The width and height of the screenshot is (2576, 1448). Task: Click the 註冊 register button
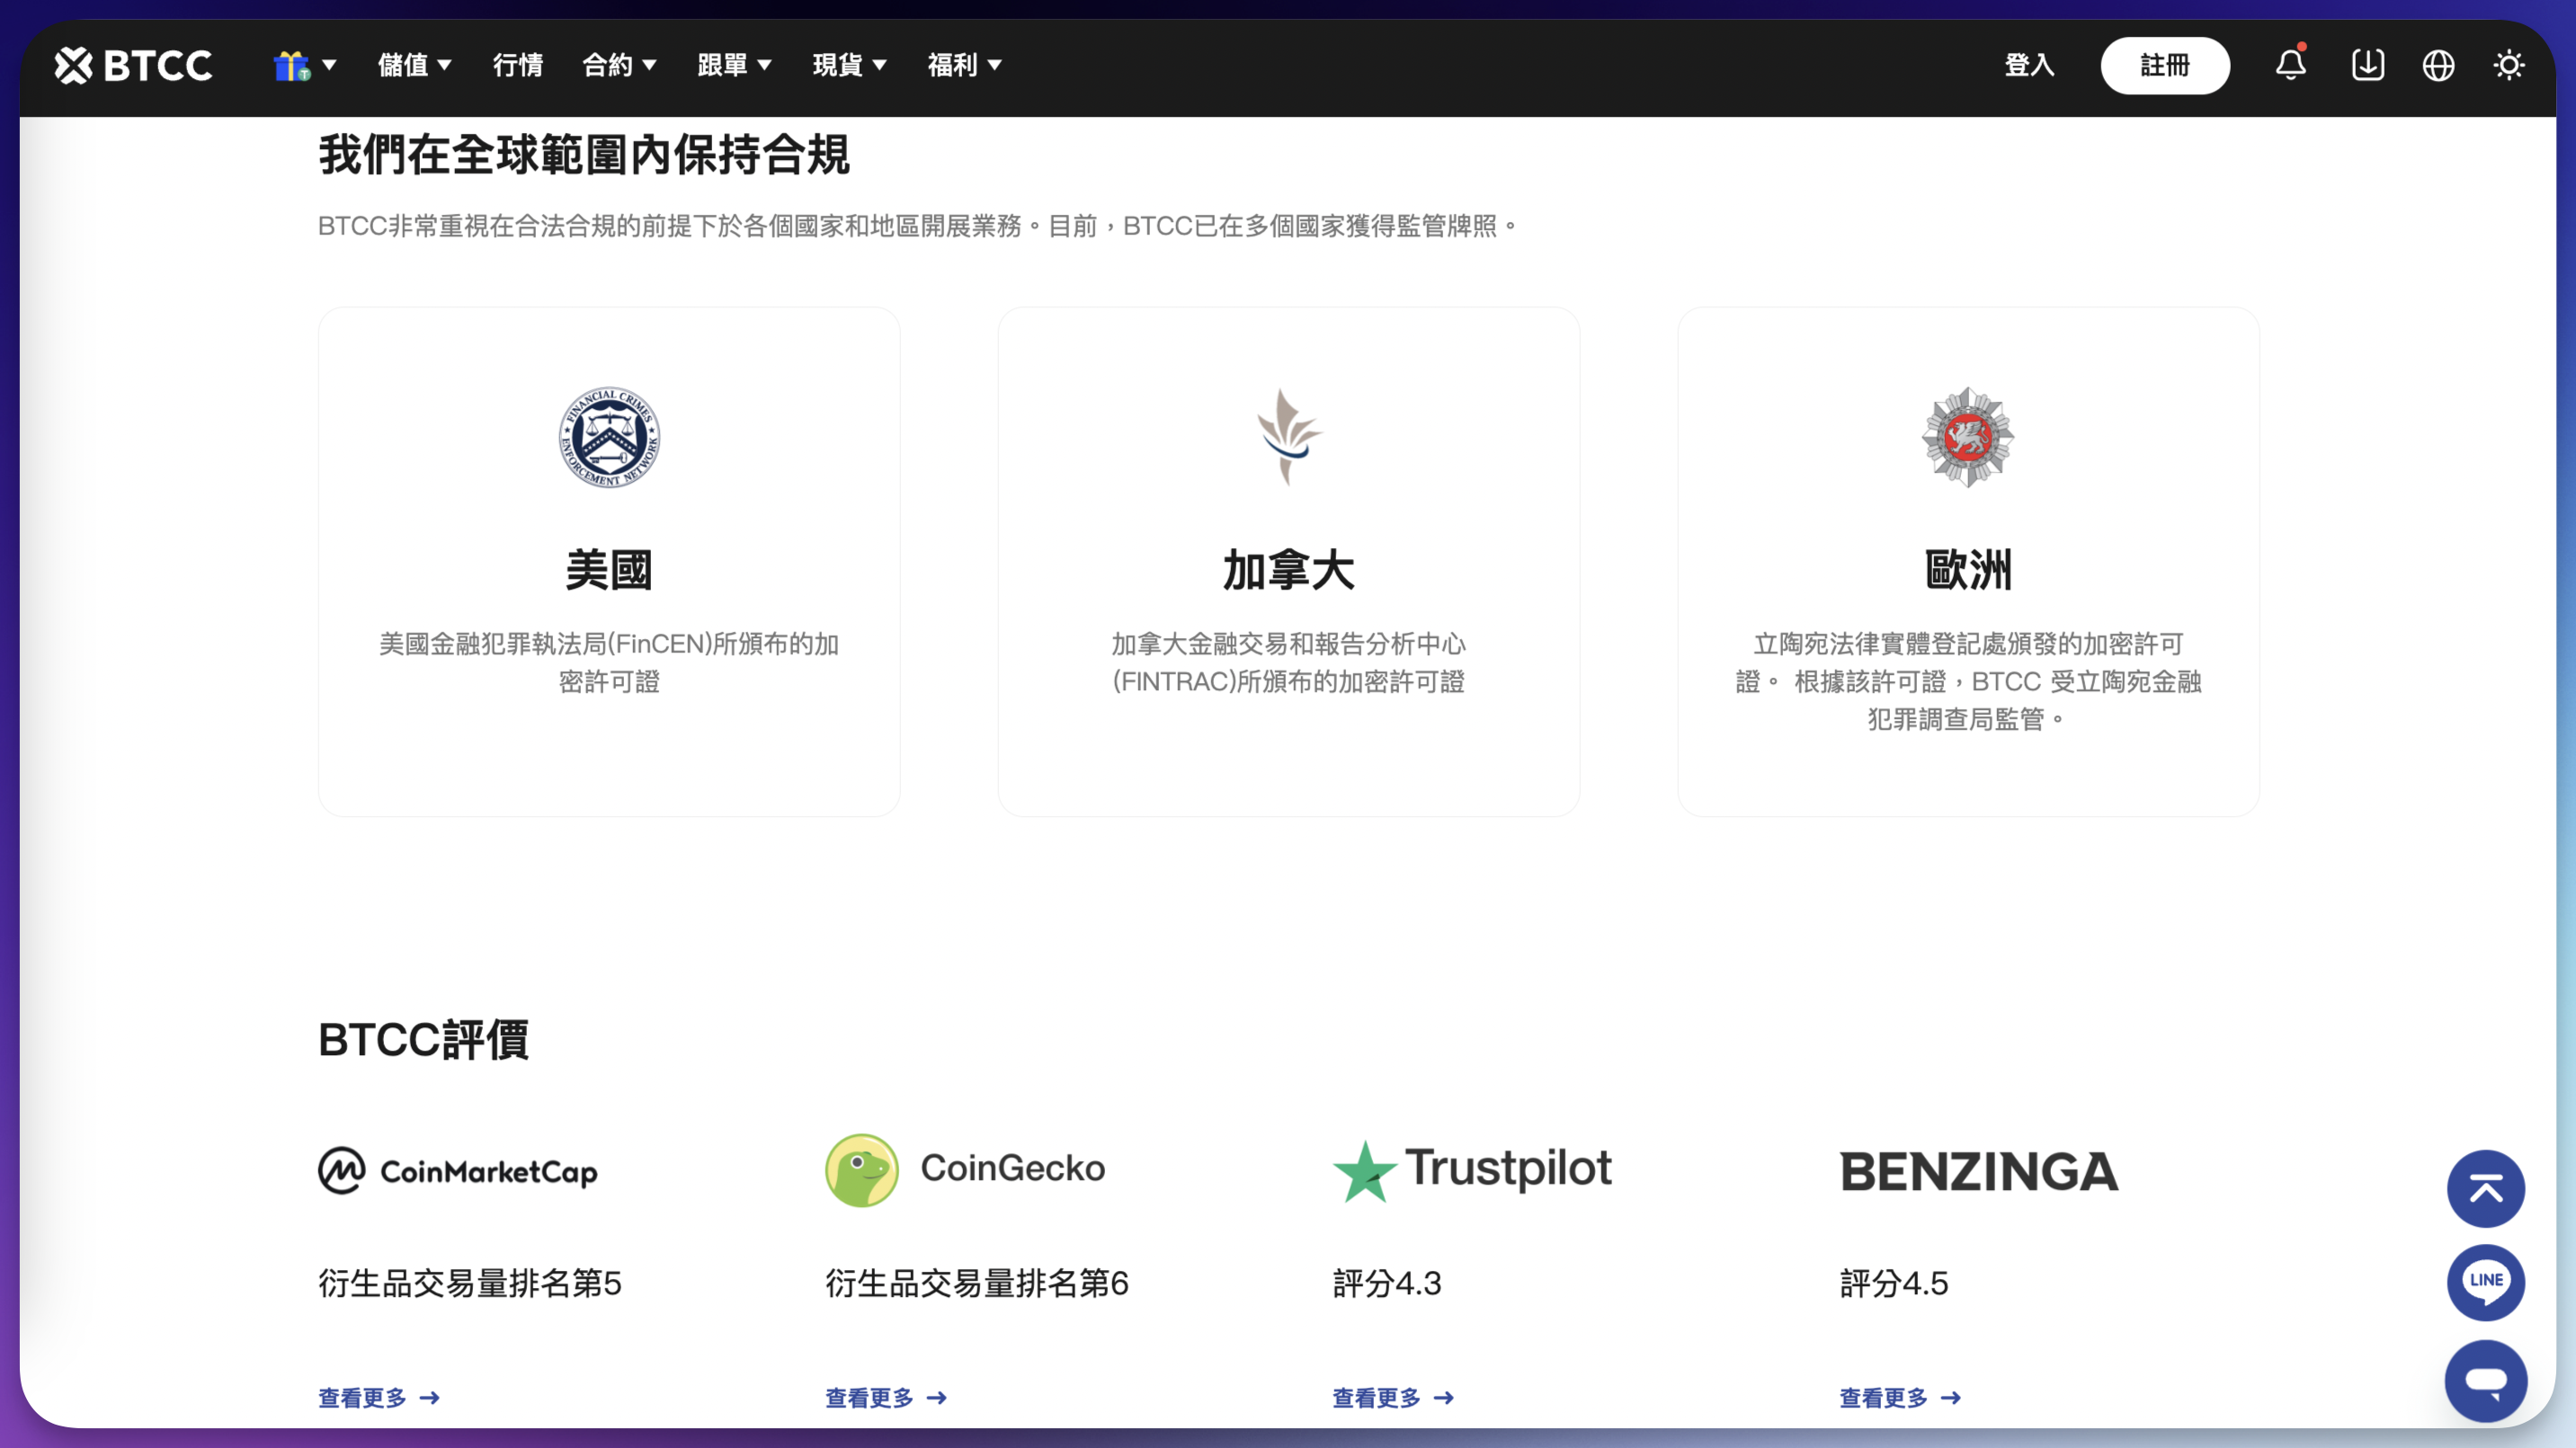(x=2165, y=65)
